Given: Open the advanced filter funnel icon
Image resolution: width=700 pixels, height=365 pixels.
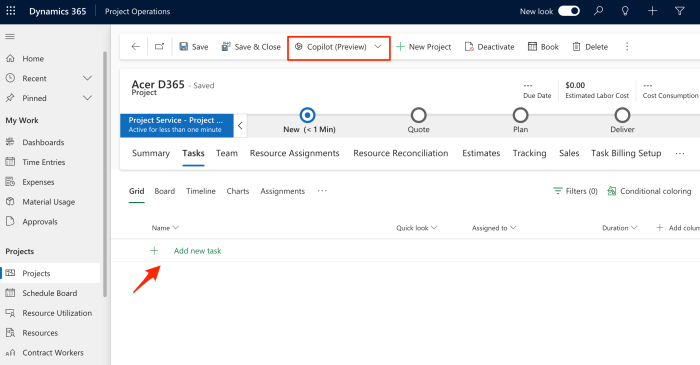Looking at the screenshot, I should (679, 11).
